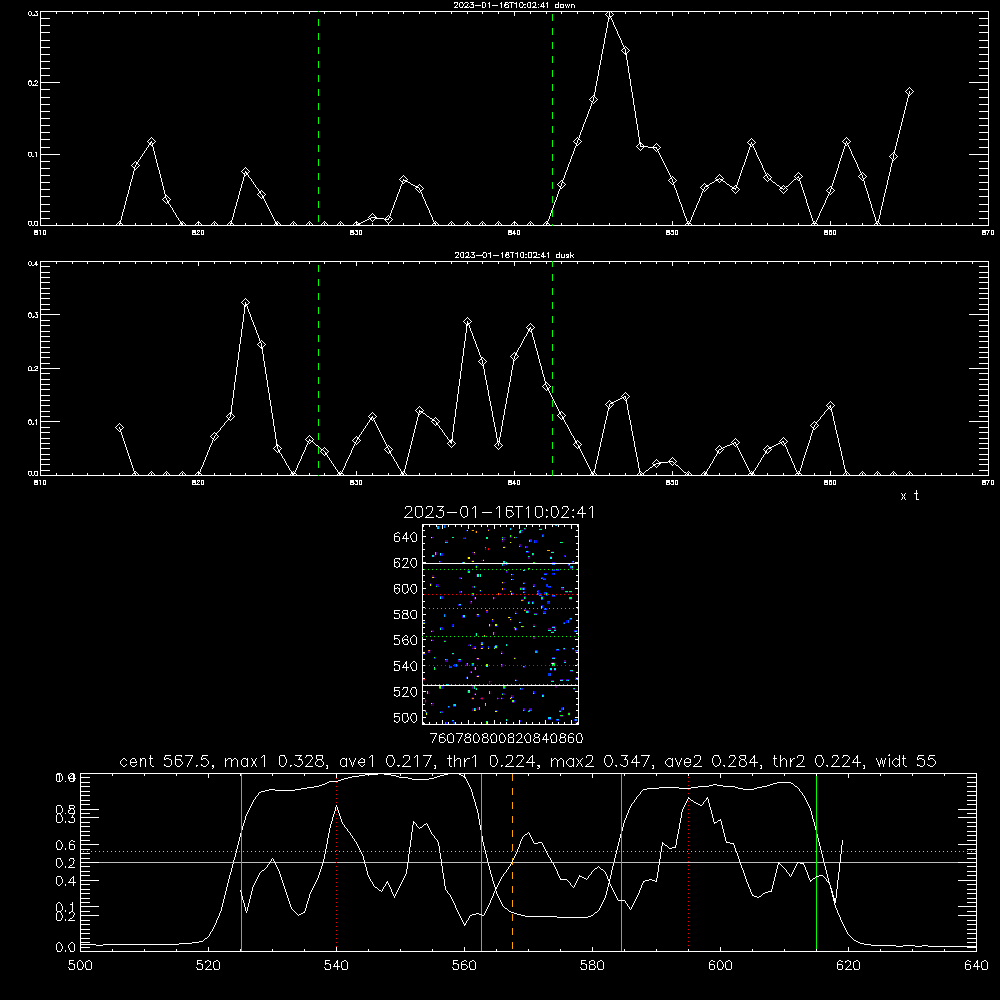The image size is (1000, 1000).
Task: Click red dotted vertical line at 540 in bottom plot
Action: tap(336, 862)
